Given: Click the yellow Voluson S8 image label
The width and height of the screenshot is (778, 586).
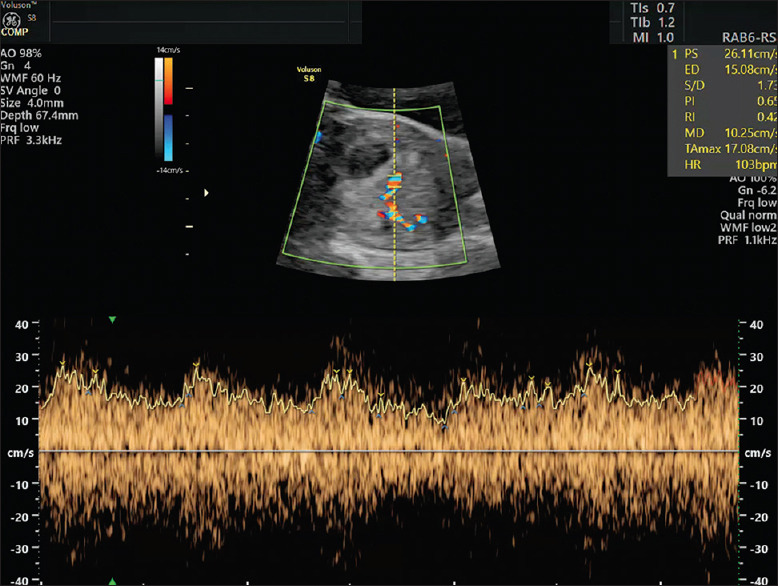Looking at the screenshot, I should tap(309, 74).
